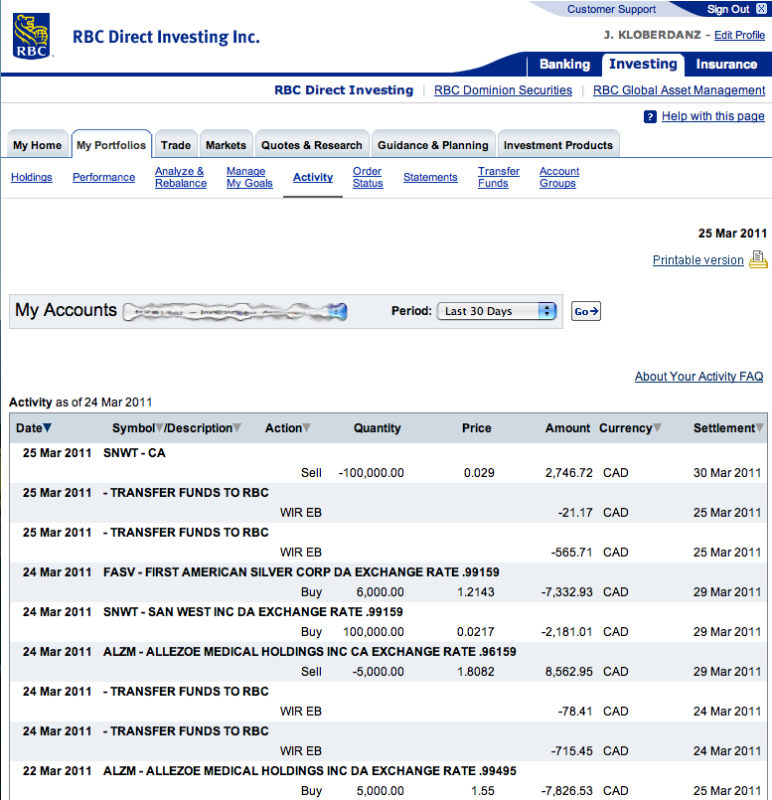Sort by Date using the arrow icon
This screenshot has width=772, height=800.
(x=47, y=428)
